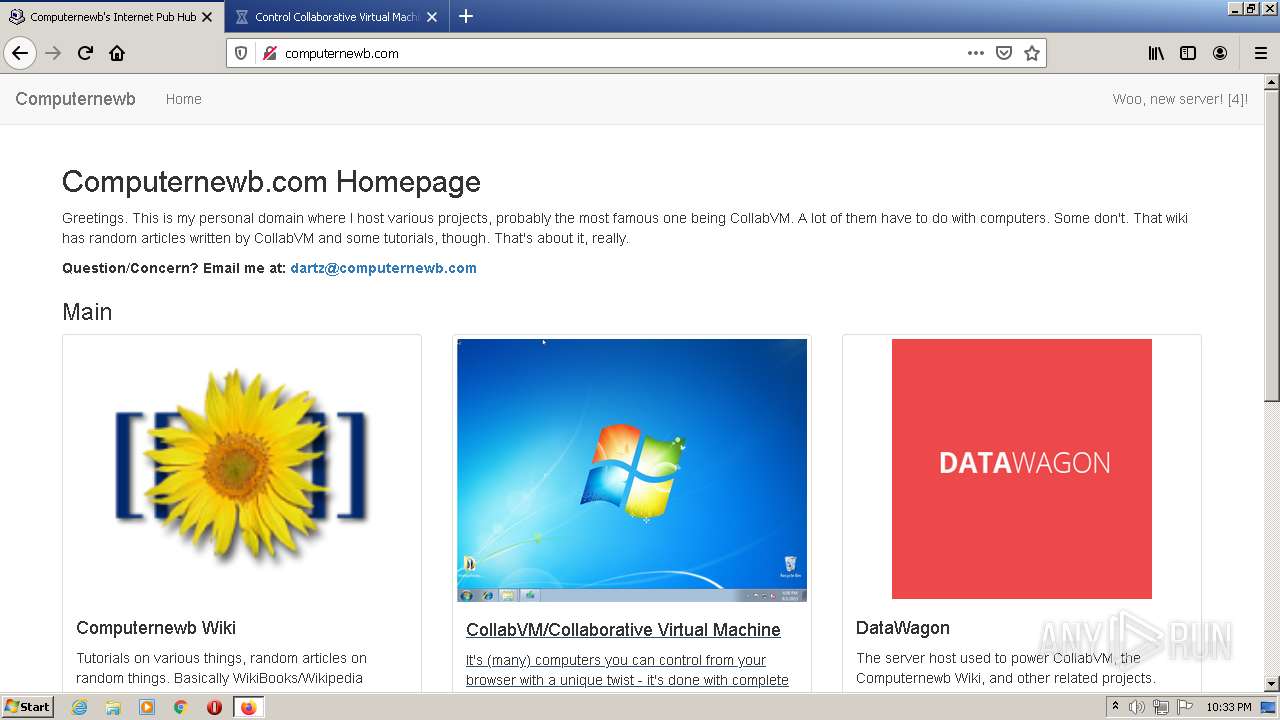1280x720 pixels.
Task: Toggle the sidebars view
Action: (x=1188, y=53)
